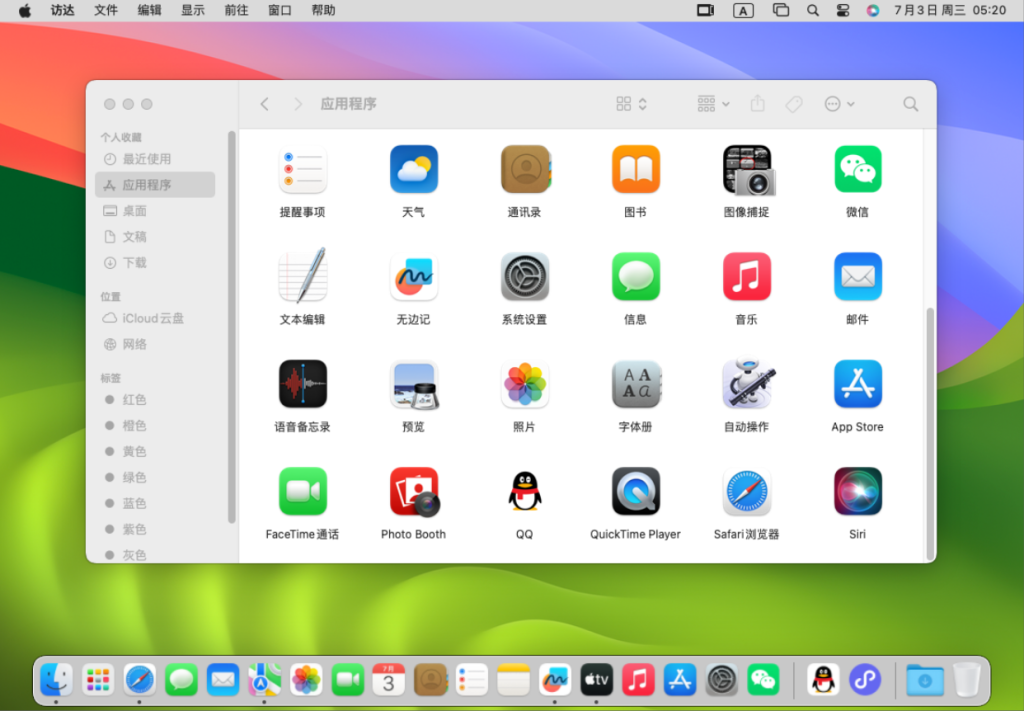The width and height of the screenshot is (1024, 711).
Task: Click the tag icon in Finder toolbar
Action: click(x=794, y=104)
